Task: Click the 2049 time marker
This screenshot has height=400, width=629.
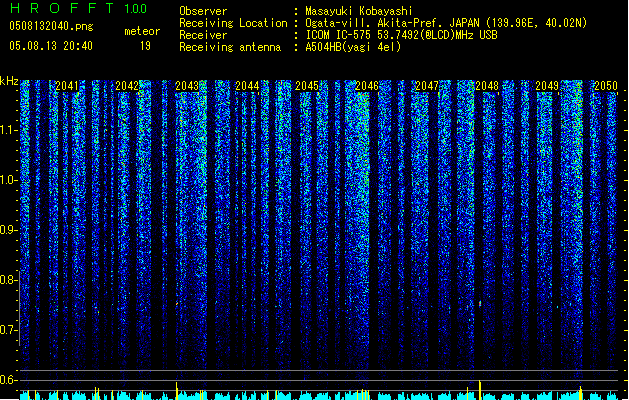Action: [x=547, y=86]
